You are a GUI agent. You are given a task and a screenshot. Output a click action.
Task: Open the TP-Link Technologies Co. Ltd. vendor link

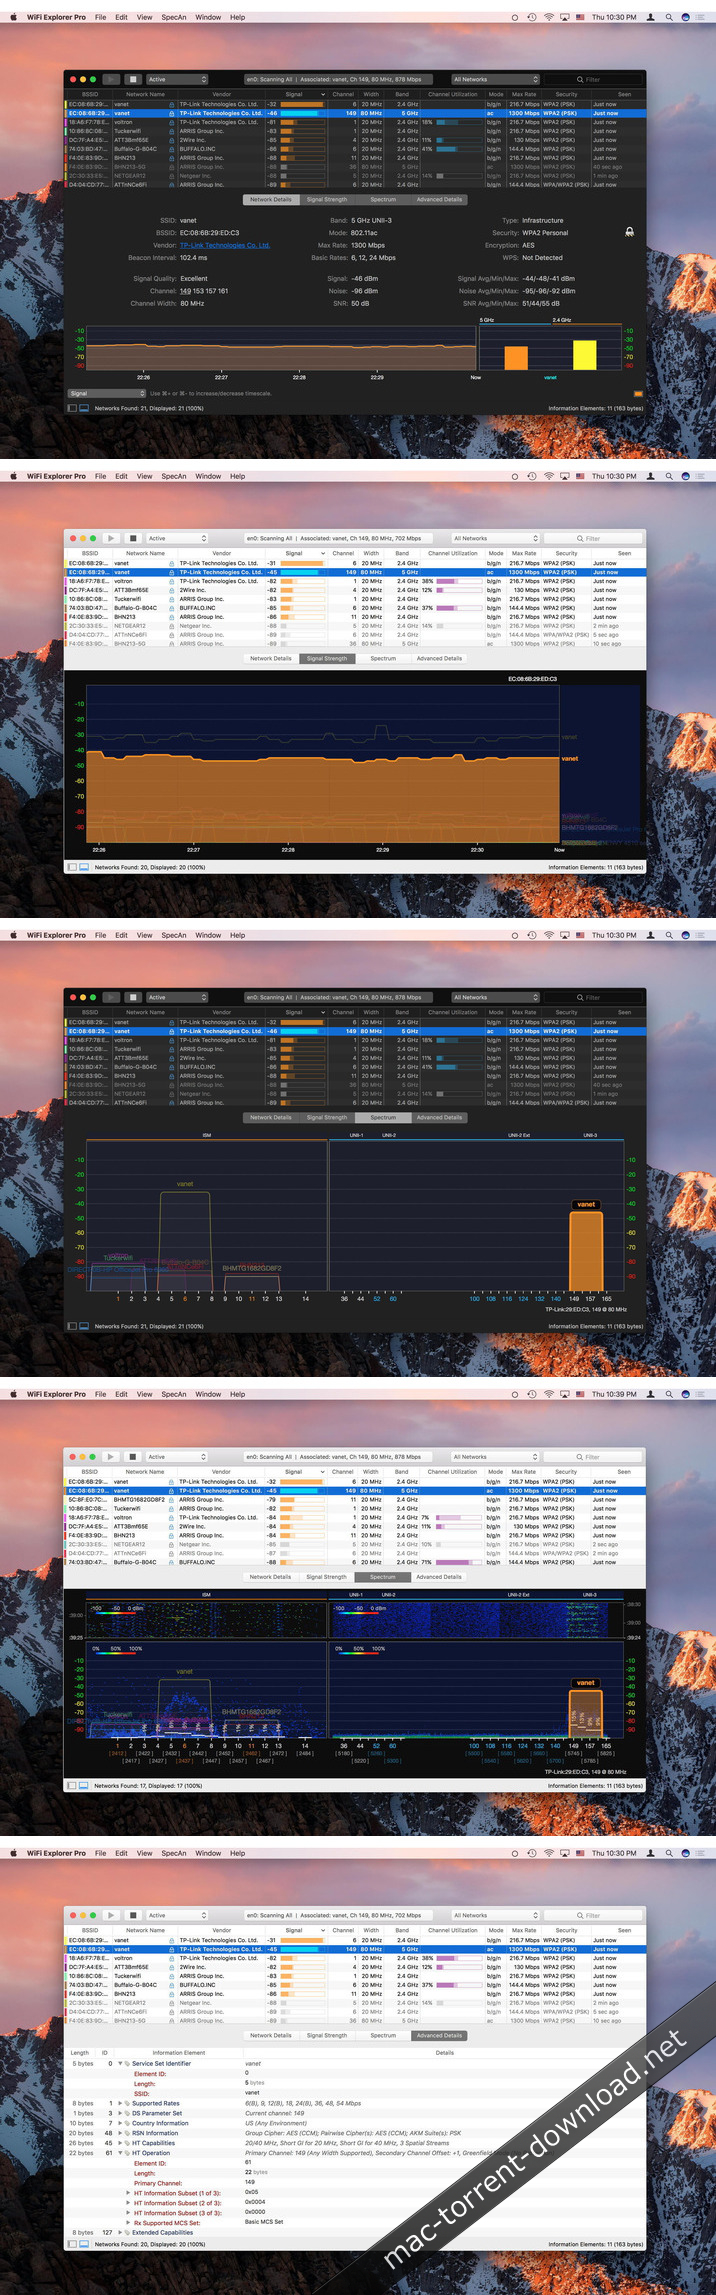(225, 245)
